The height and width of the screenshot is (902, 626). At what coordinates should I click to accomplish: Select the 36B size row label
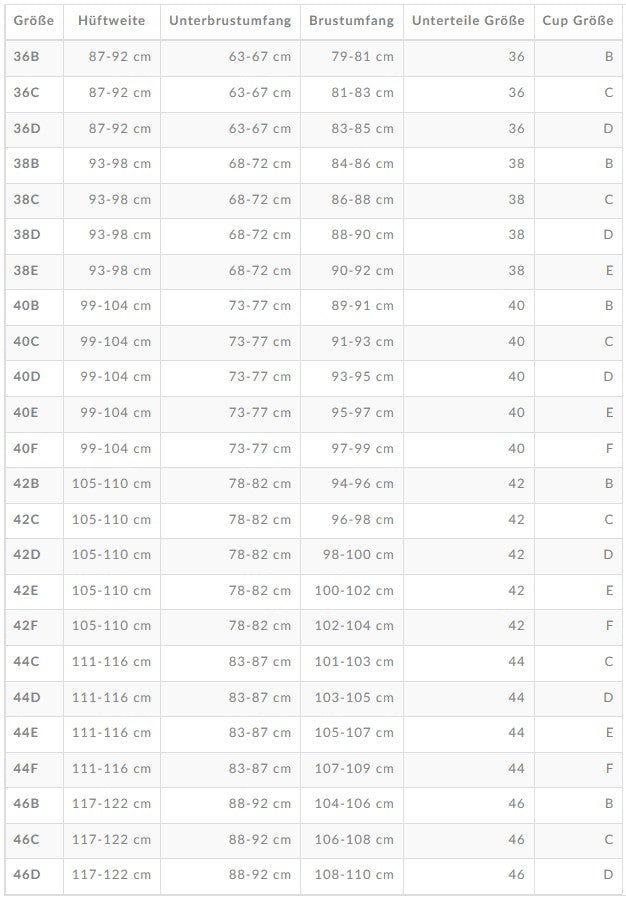27,57
